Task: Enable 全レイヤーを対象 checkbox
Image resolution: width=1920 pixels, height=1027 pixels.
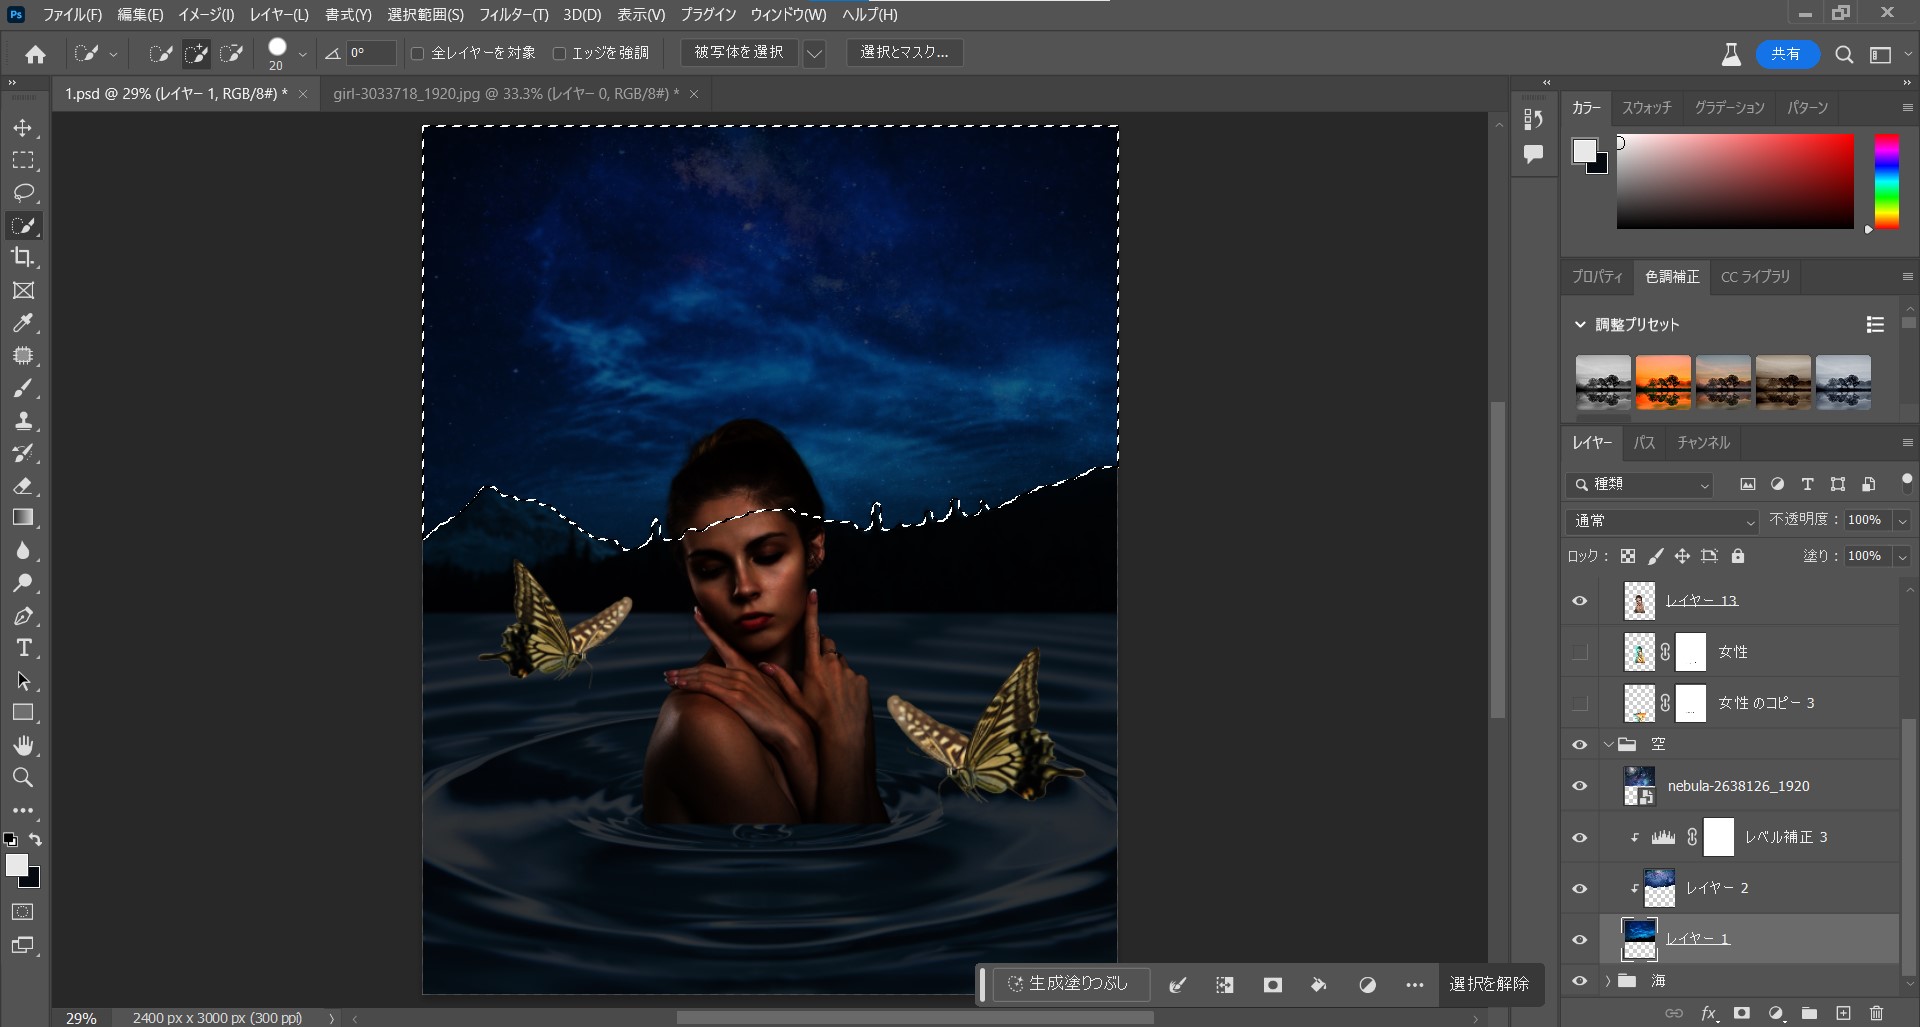Action: pyautogui.click(x=418, y=53)
